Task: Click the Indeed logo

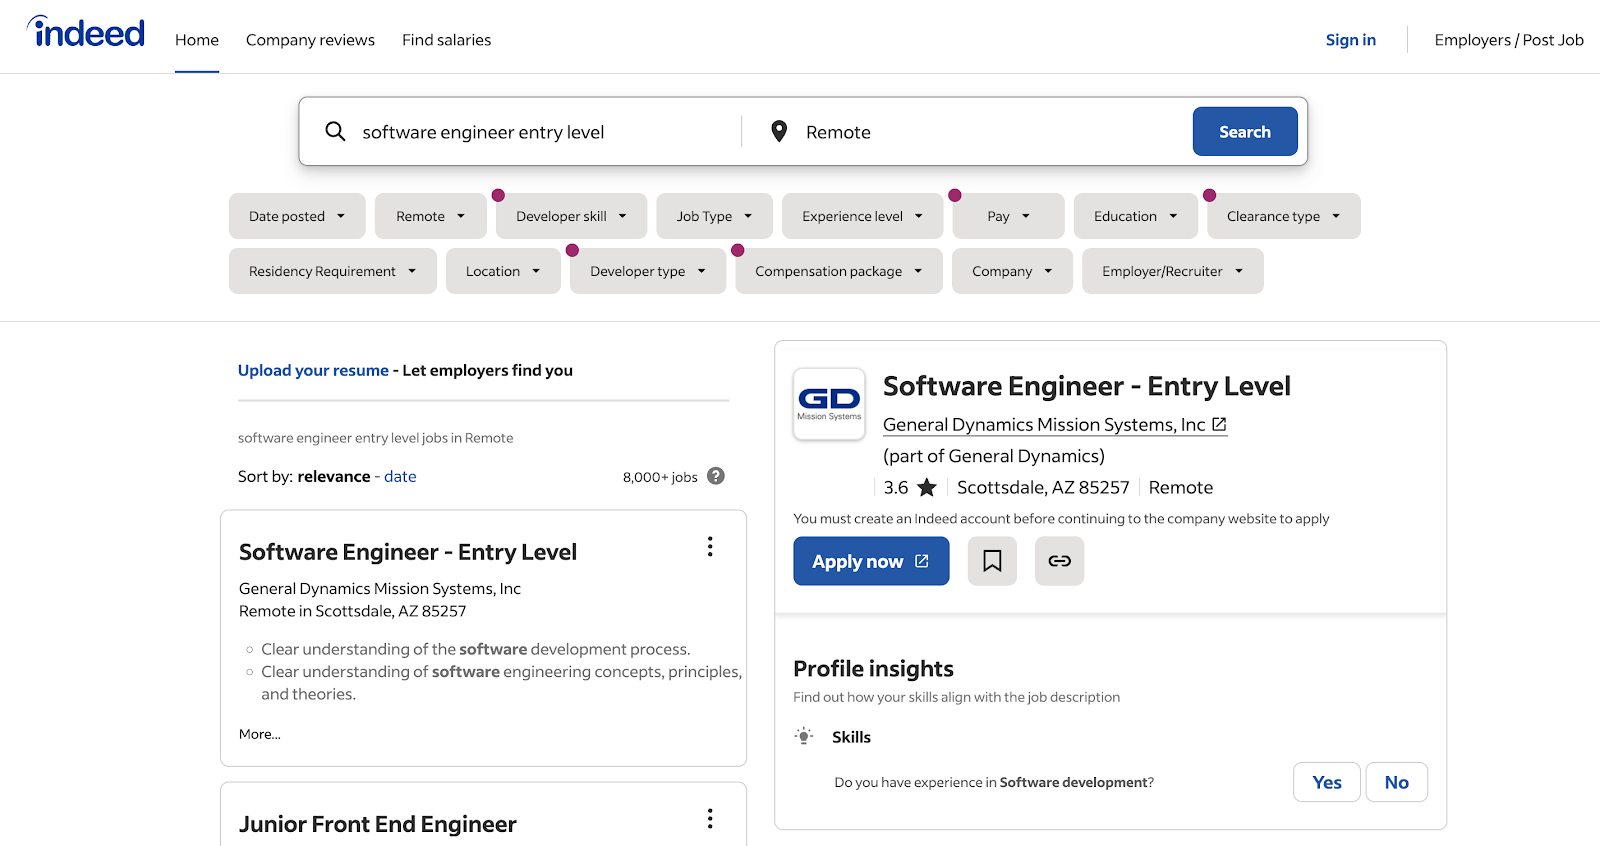Action: [86, 32]
